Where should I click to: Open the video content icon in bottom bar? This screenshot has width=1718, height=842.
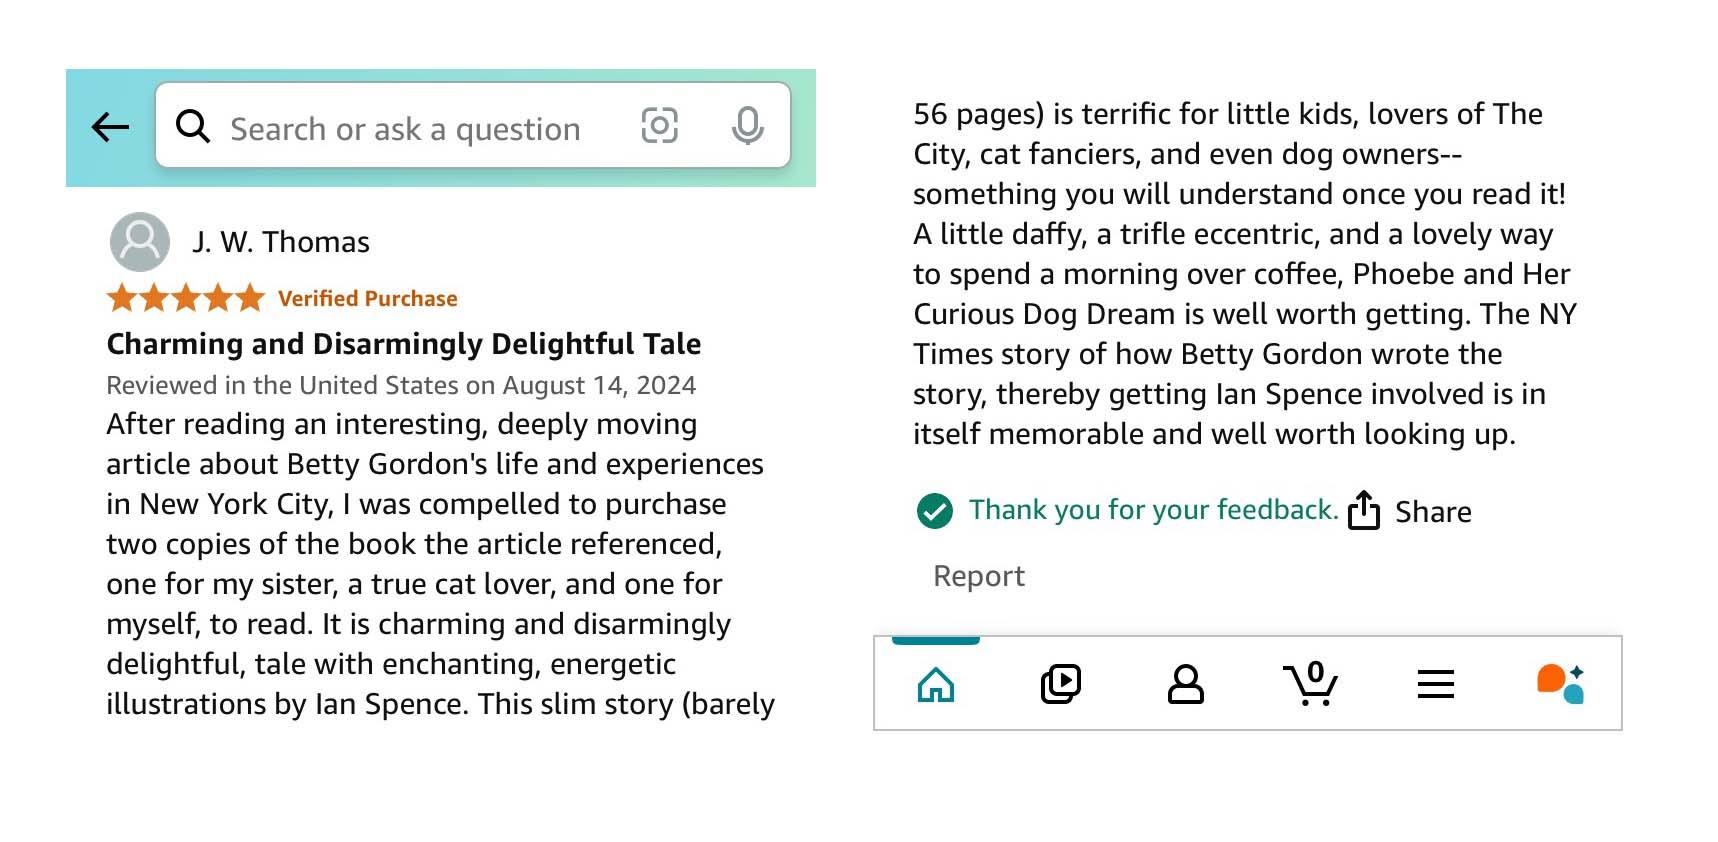[x=1061, y=683]
